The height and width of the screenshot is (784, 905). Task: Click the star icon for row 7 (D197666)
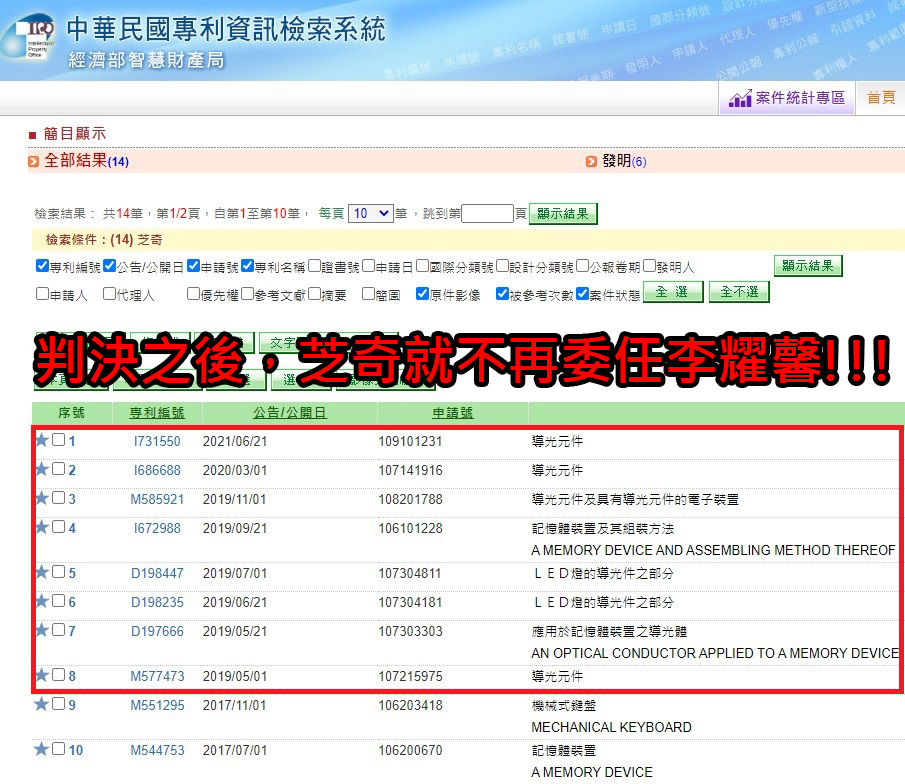(x=42, y=630)
